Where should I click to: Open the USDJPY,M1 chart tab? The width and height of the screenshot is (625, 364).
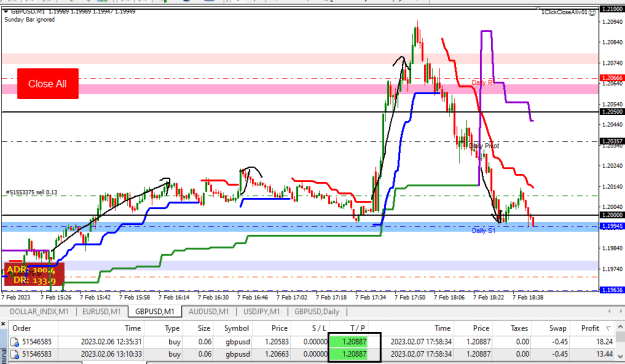click(261, 311)
